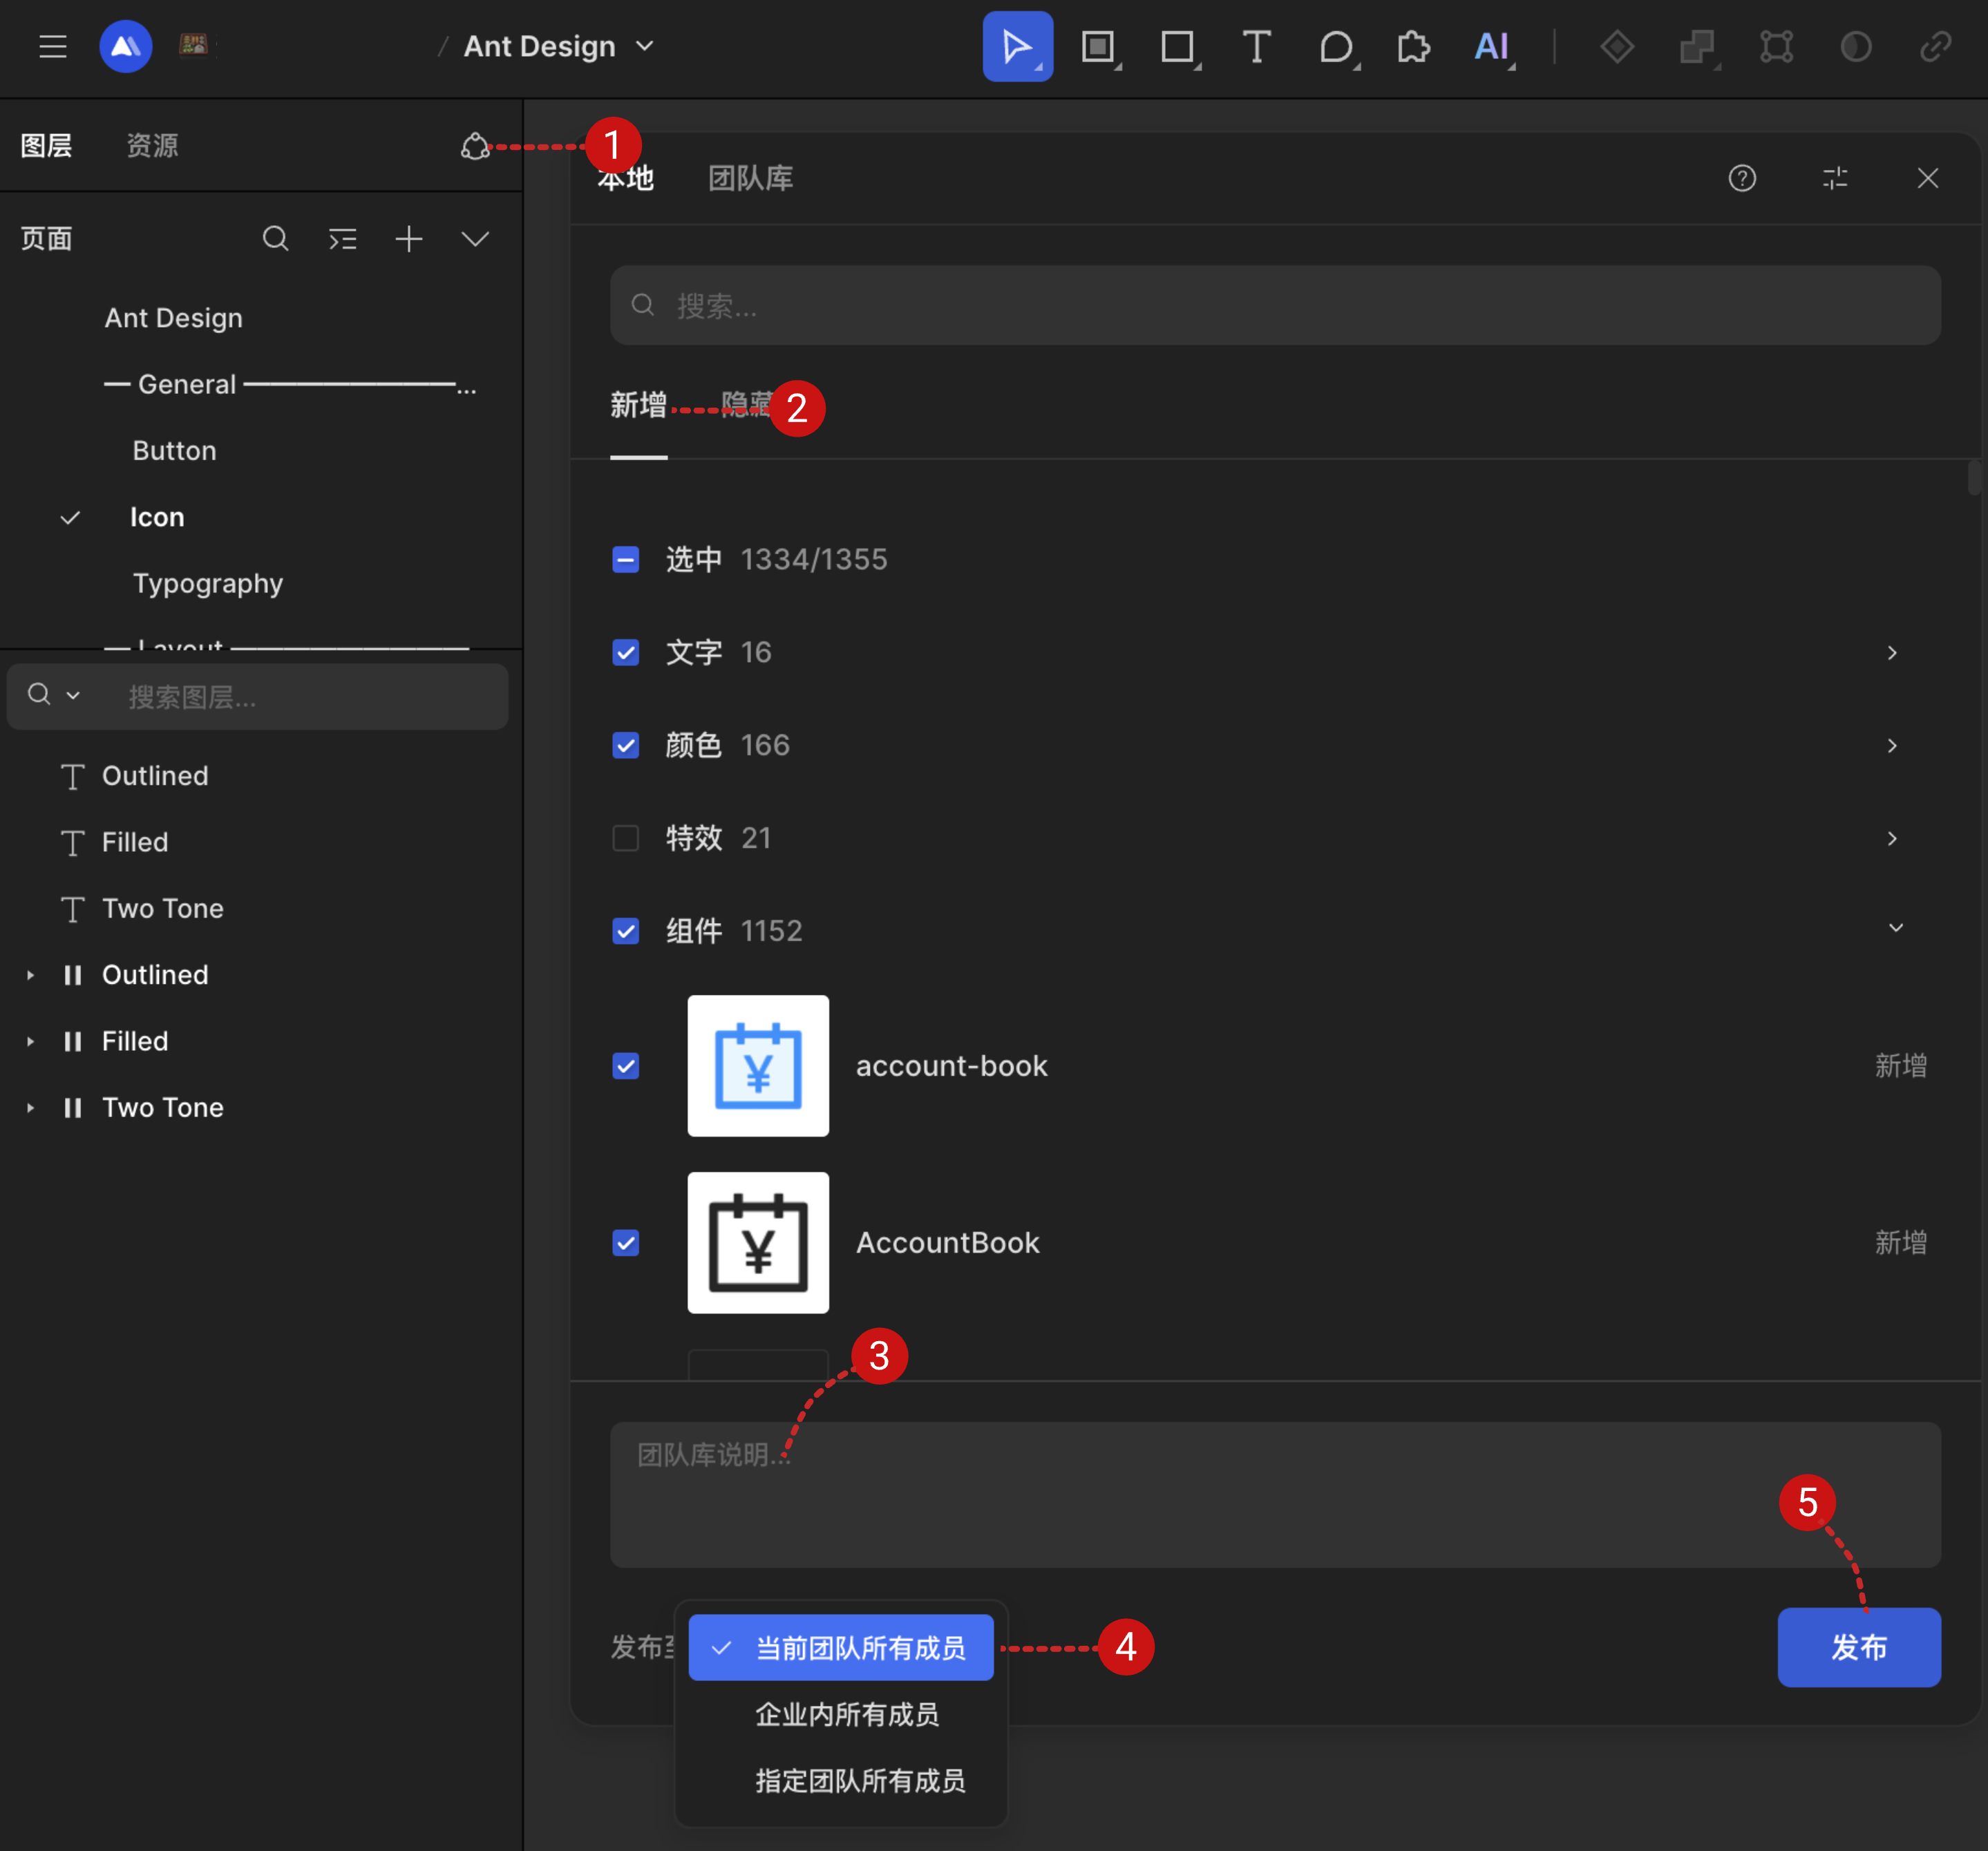
Task: Select the Two Tone text layer
Action: click(x=163, y=909)
